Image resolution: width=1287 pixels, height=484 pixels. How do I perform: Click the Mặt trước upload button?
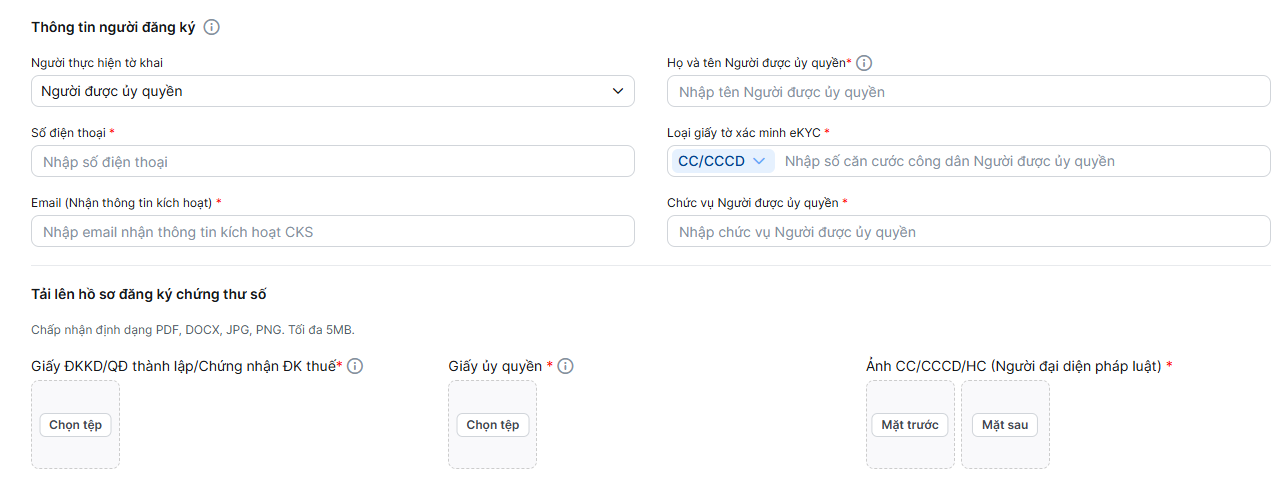tap(910, 425)
